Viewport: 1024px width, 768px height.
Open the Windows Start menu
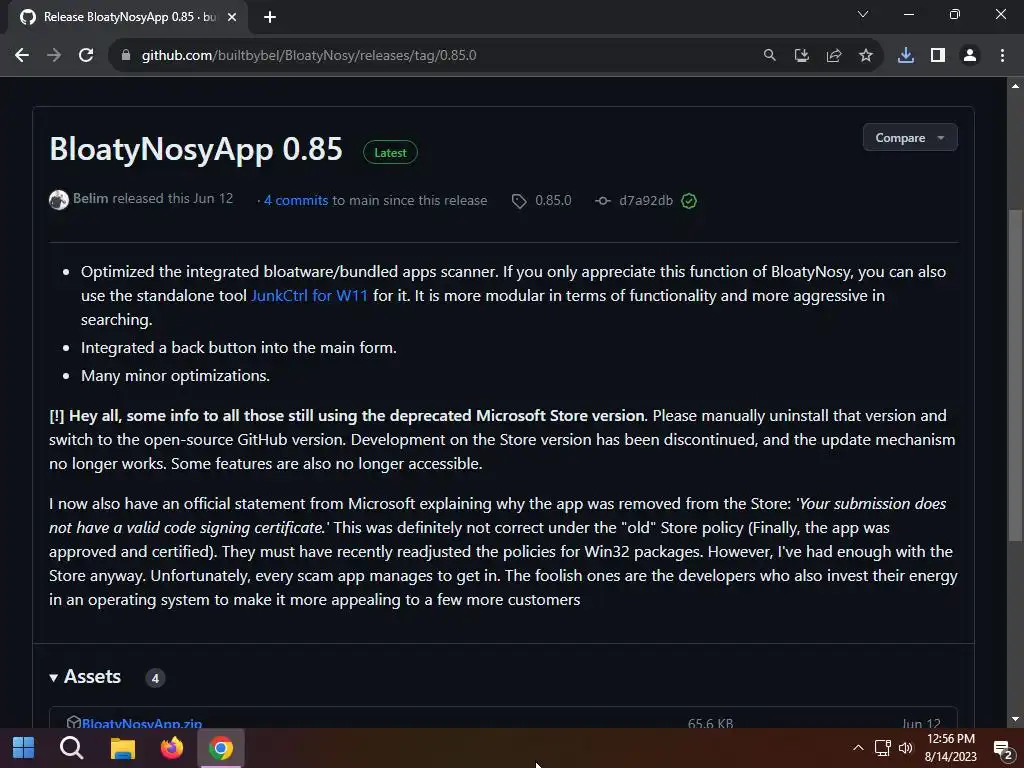click(24, 748)
